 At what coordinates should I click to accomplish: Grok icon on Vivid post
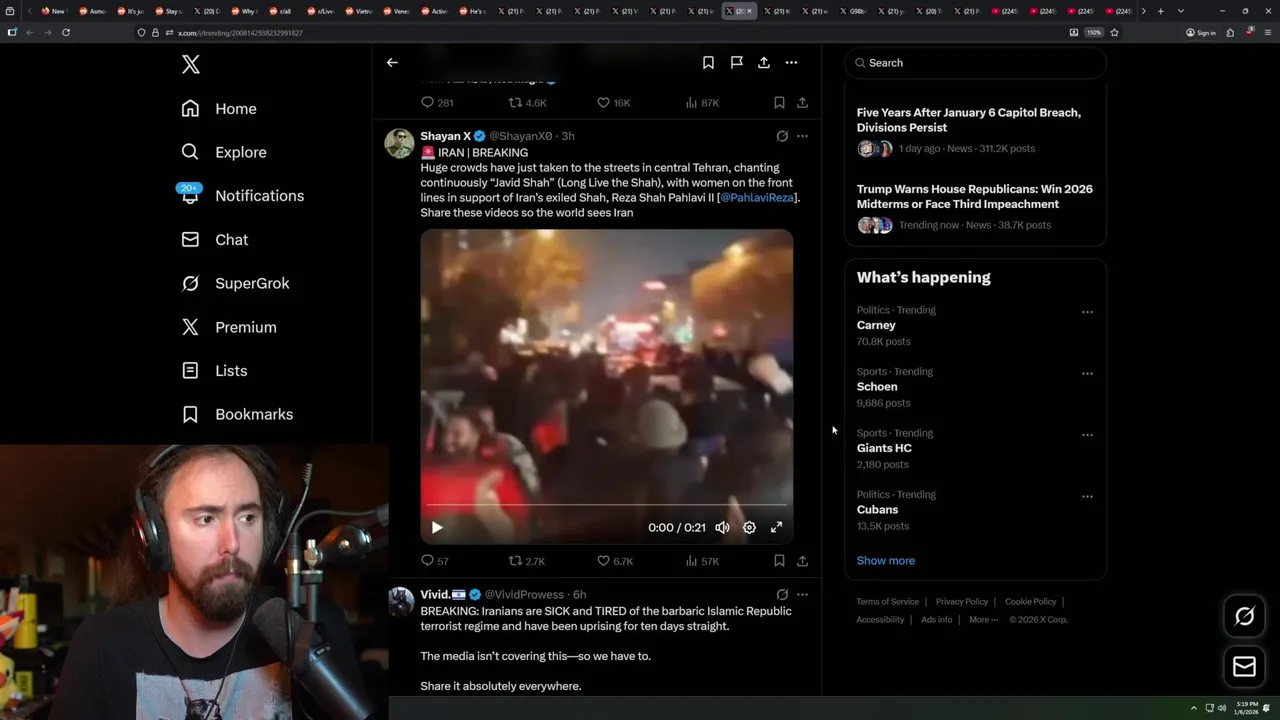coord(782,594)
